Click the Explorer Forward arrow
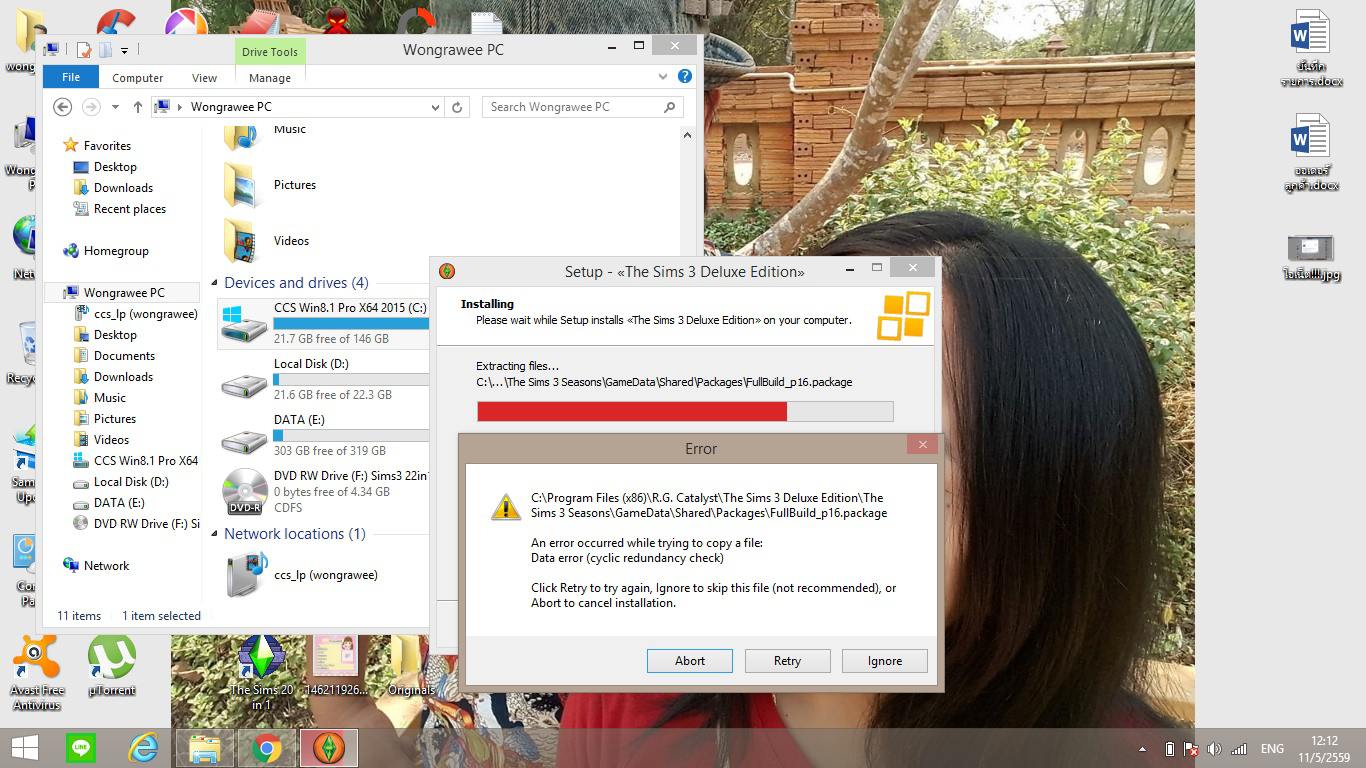 click(x=91, y=107)
